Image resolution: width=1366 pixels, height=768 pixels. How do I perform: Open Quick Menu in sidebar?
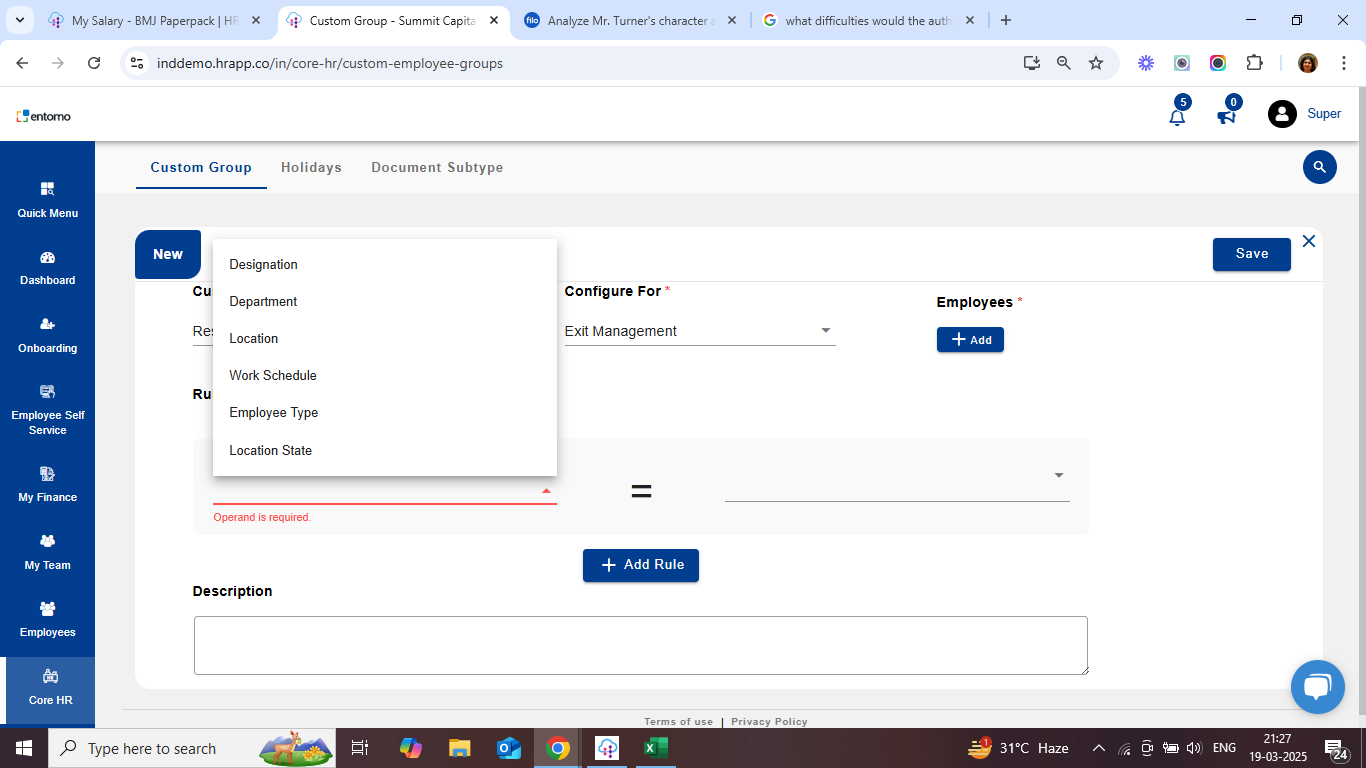click(47, 200)
